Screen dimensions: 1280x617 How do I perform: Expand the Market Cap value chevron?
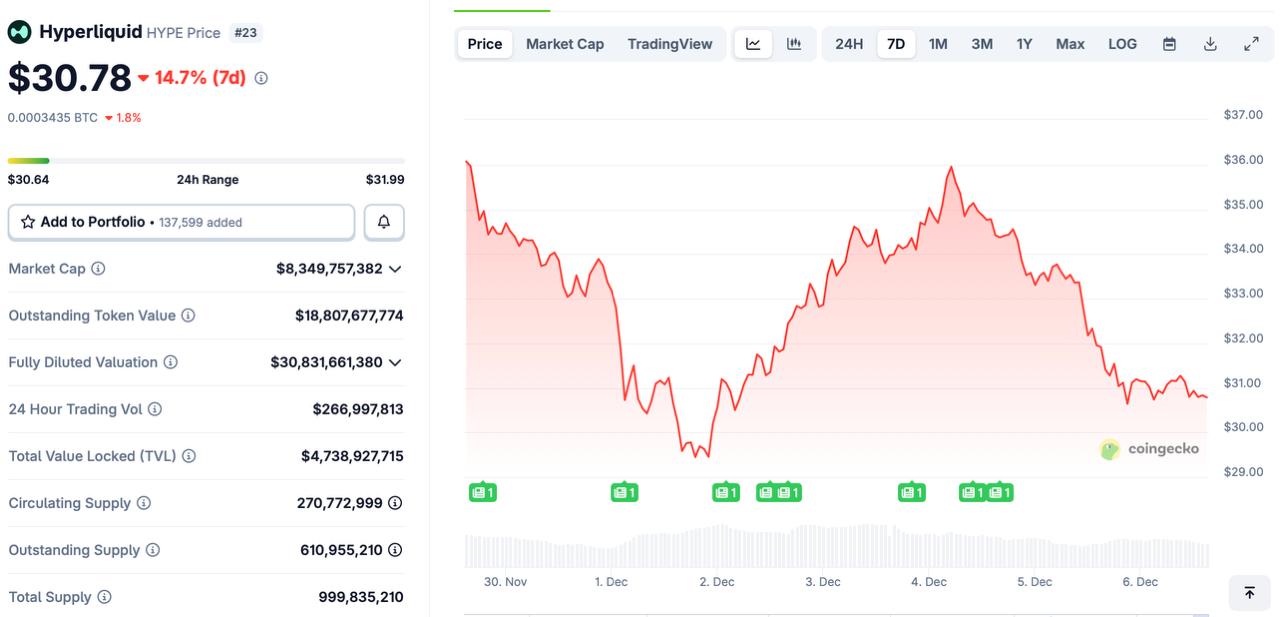(395, 269)
